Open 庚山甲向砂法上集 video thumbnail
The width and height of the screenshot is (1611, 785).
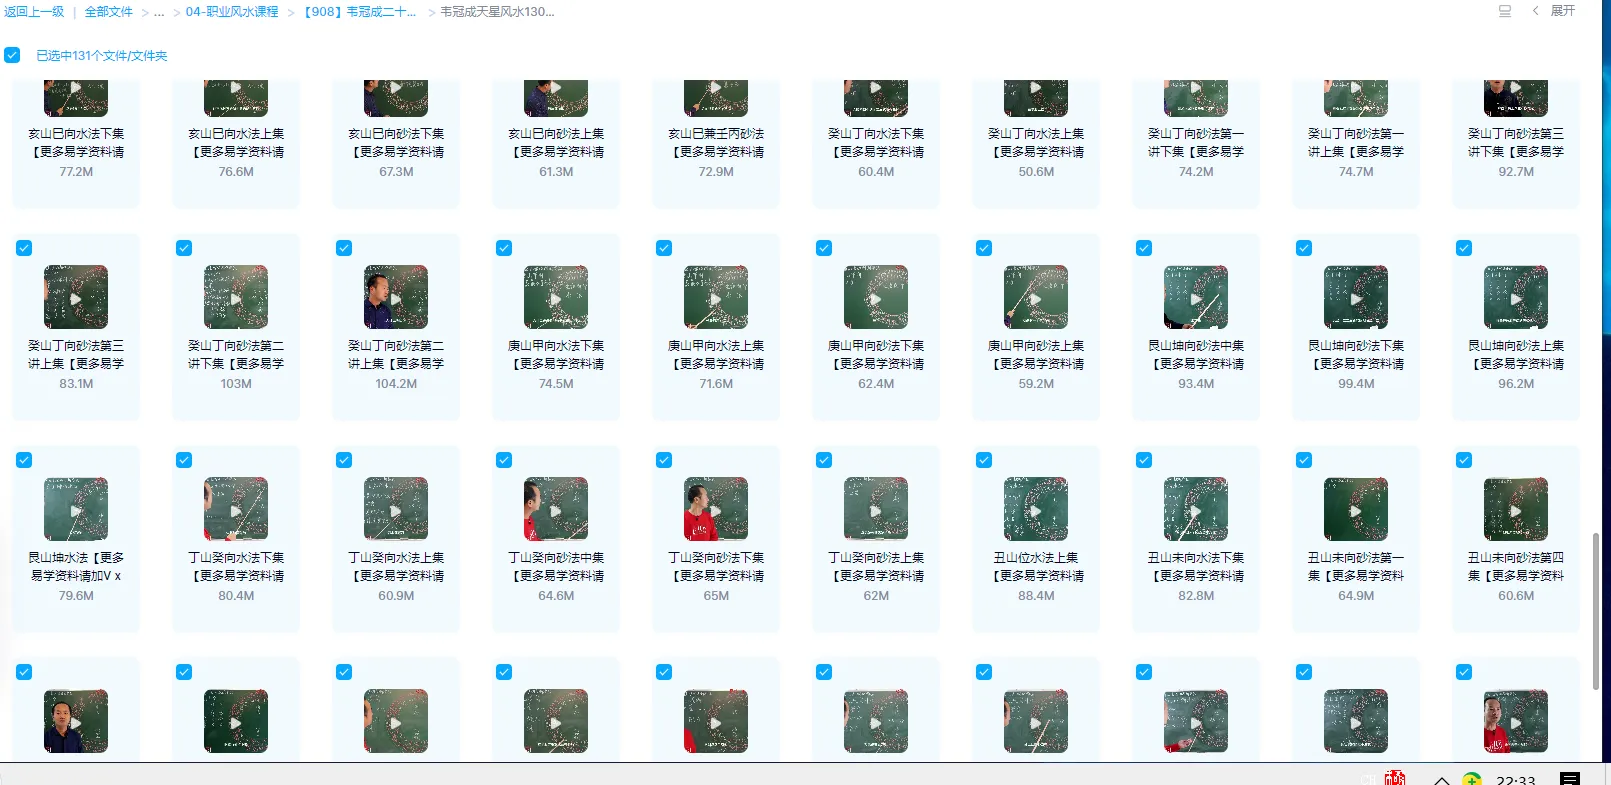pos(1036,297)
